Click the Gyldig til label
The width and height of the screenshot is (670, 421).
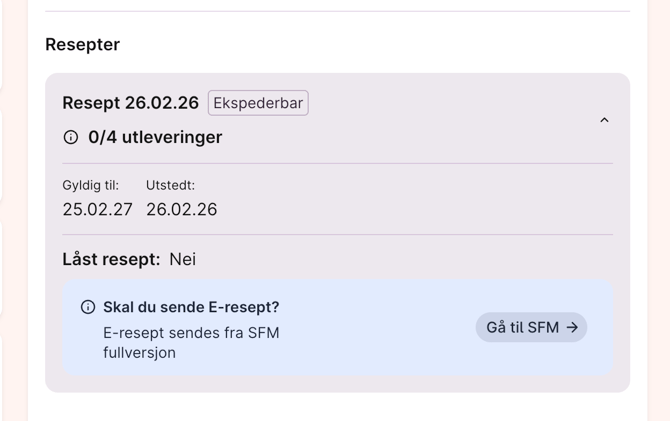tap(90, 185)
